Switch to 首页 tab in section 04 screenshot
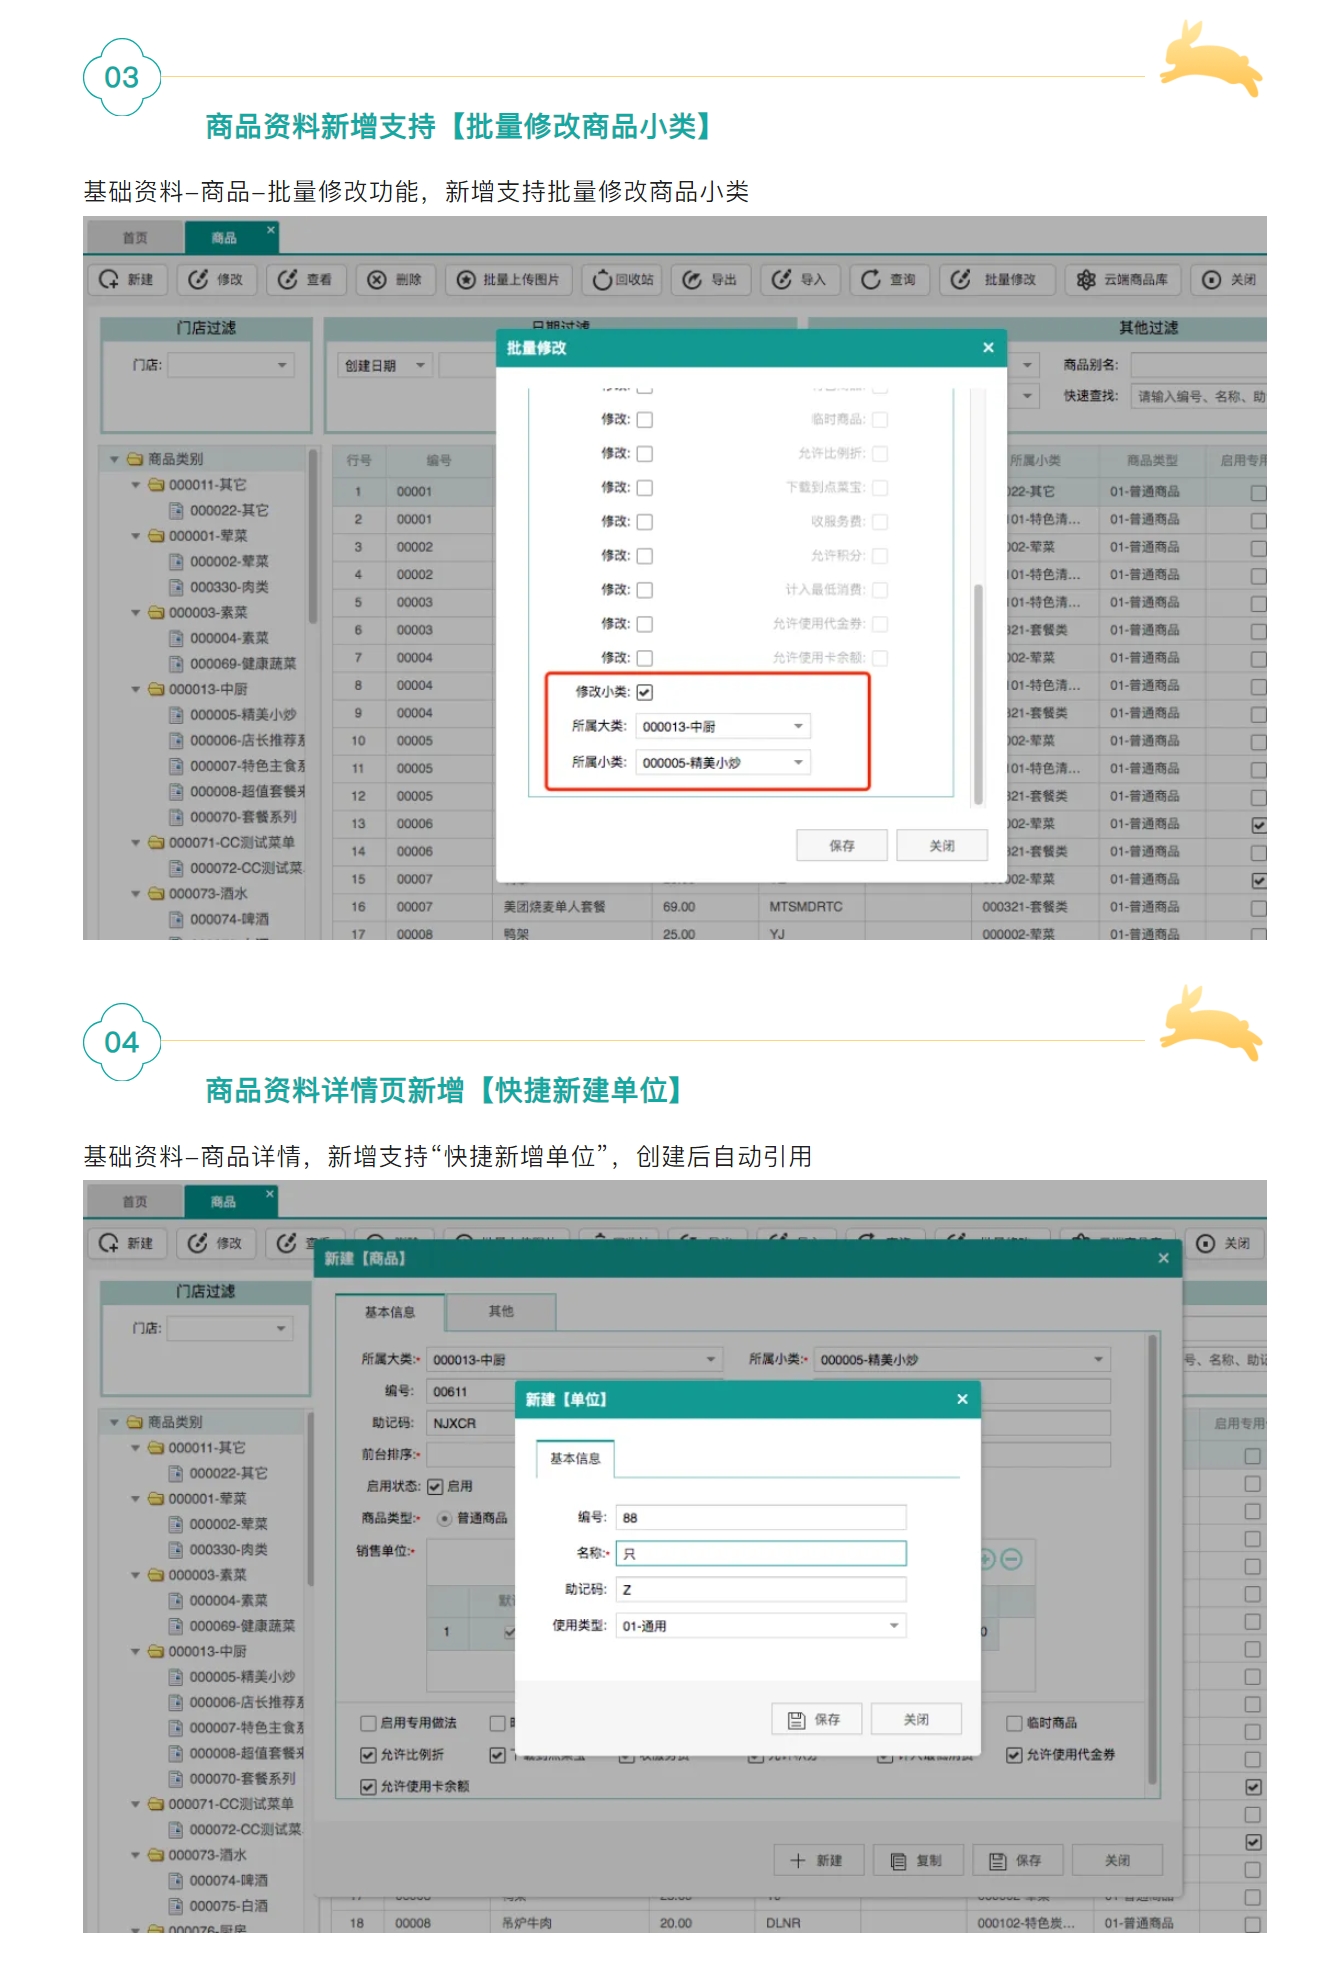The height and width of the screenshot is (1968, 1319). click(135, 1201)
